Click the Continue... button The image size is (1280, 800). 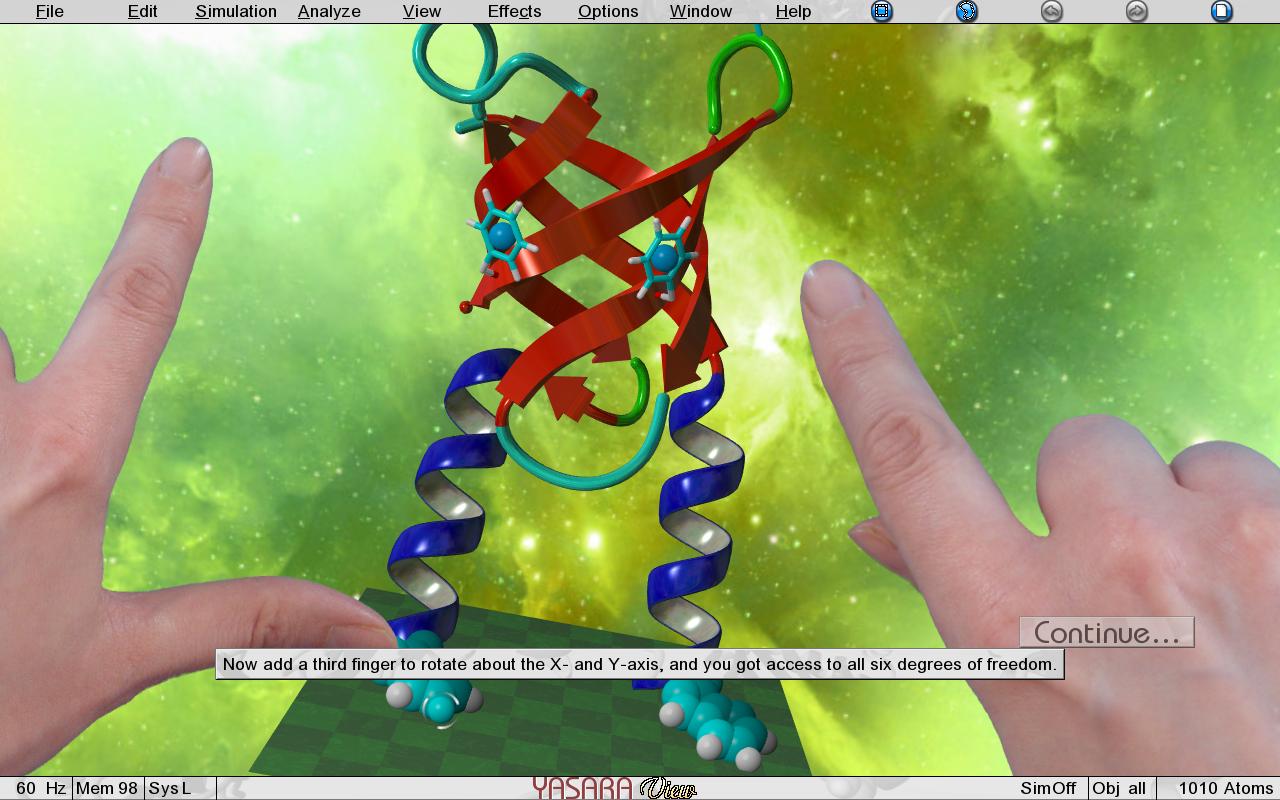1107,632
